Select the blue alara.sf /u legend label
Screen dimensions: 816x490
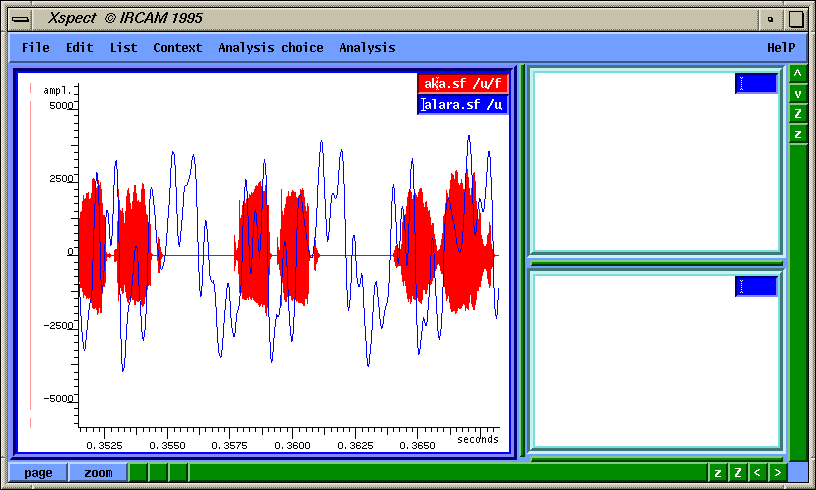pyautogui.click(x=463, y=105)
